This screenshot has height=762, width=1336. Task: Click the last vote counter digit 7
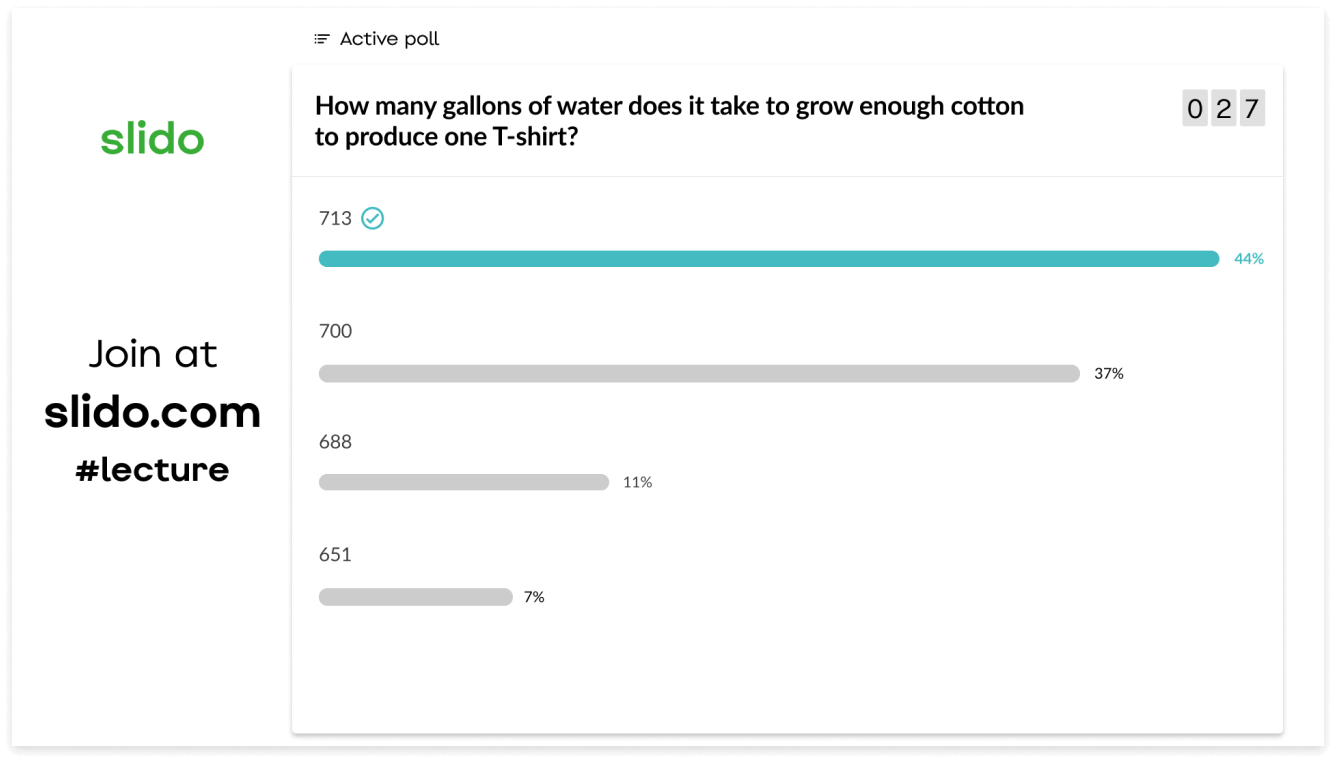(x=1252, y=108)
